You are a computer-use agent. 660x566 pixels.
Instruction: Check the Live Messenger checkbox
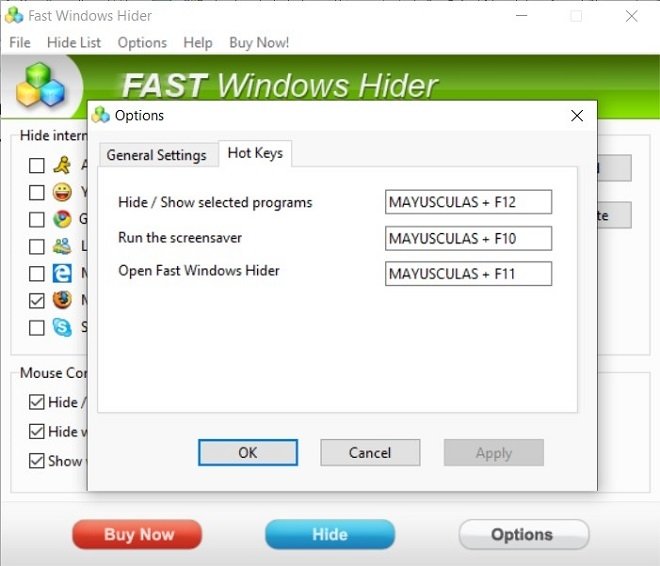point(37,247)
